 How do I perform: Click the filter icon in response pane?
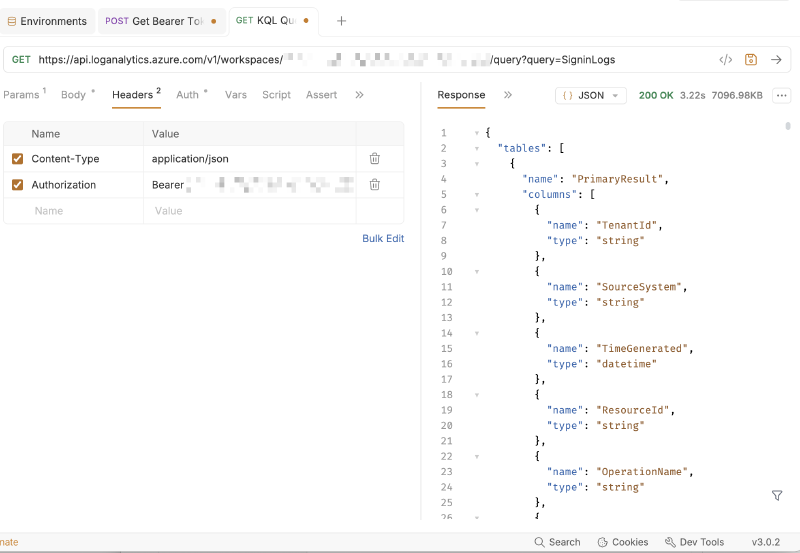click(777, 496)
